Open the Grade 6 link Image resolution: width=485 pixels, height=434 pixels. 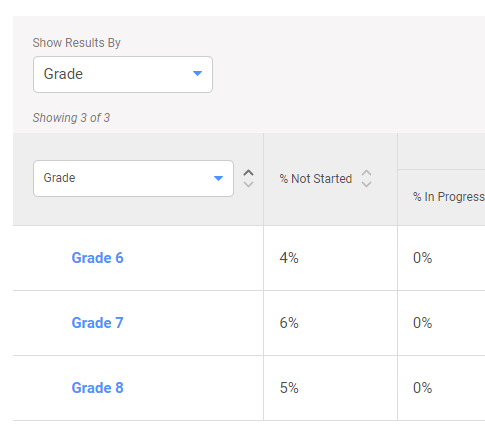97,258
